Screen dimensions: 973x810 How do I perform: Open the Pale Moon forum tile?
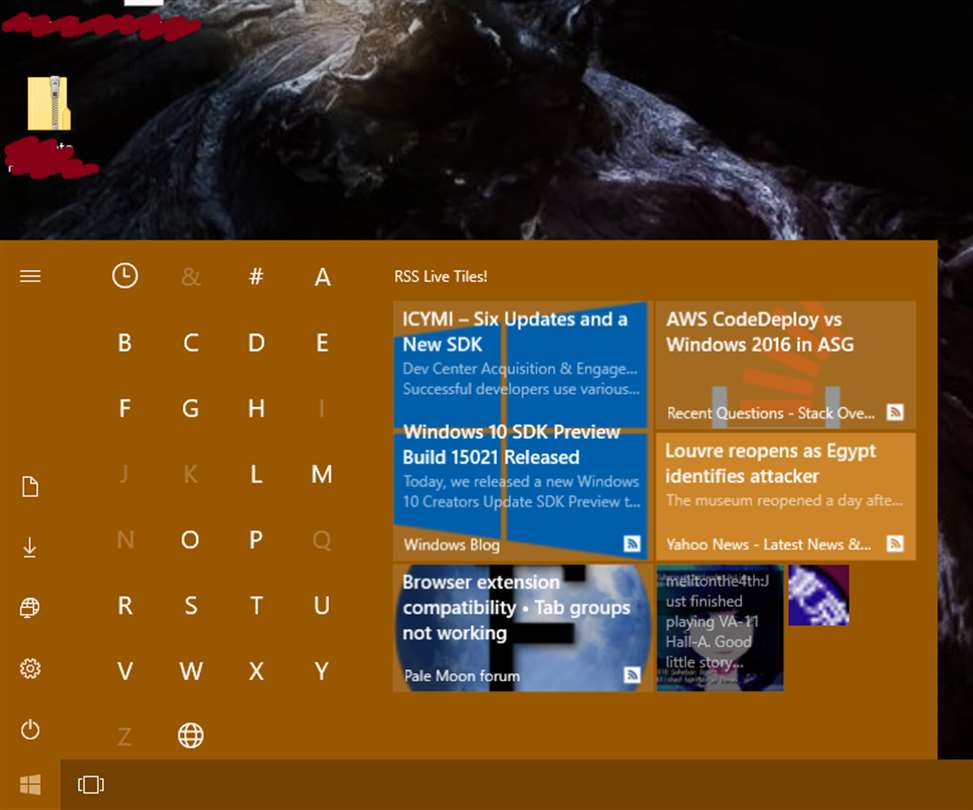point(521,628)
